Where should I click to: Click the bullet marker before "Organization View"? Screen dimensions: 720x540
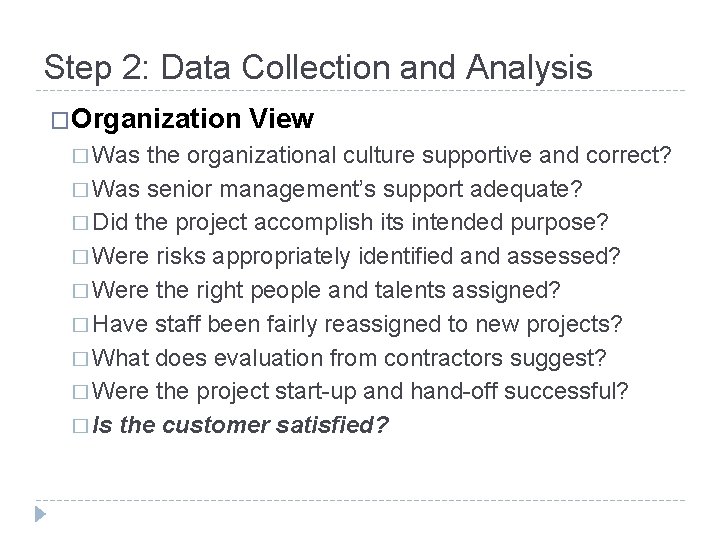[x=58, y=122]
